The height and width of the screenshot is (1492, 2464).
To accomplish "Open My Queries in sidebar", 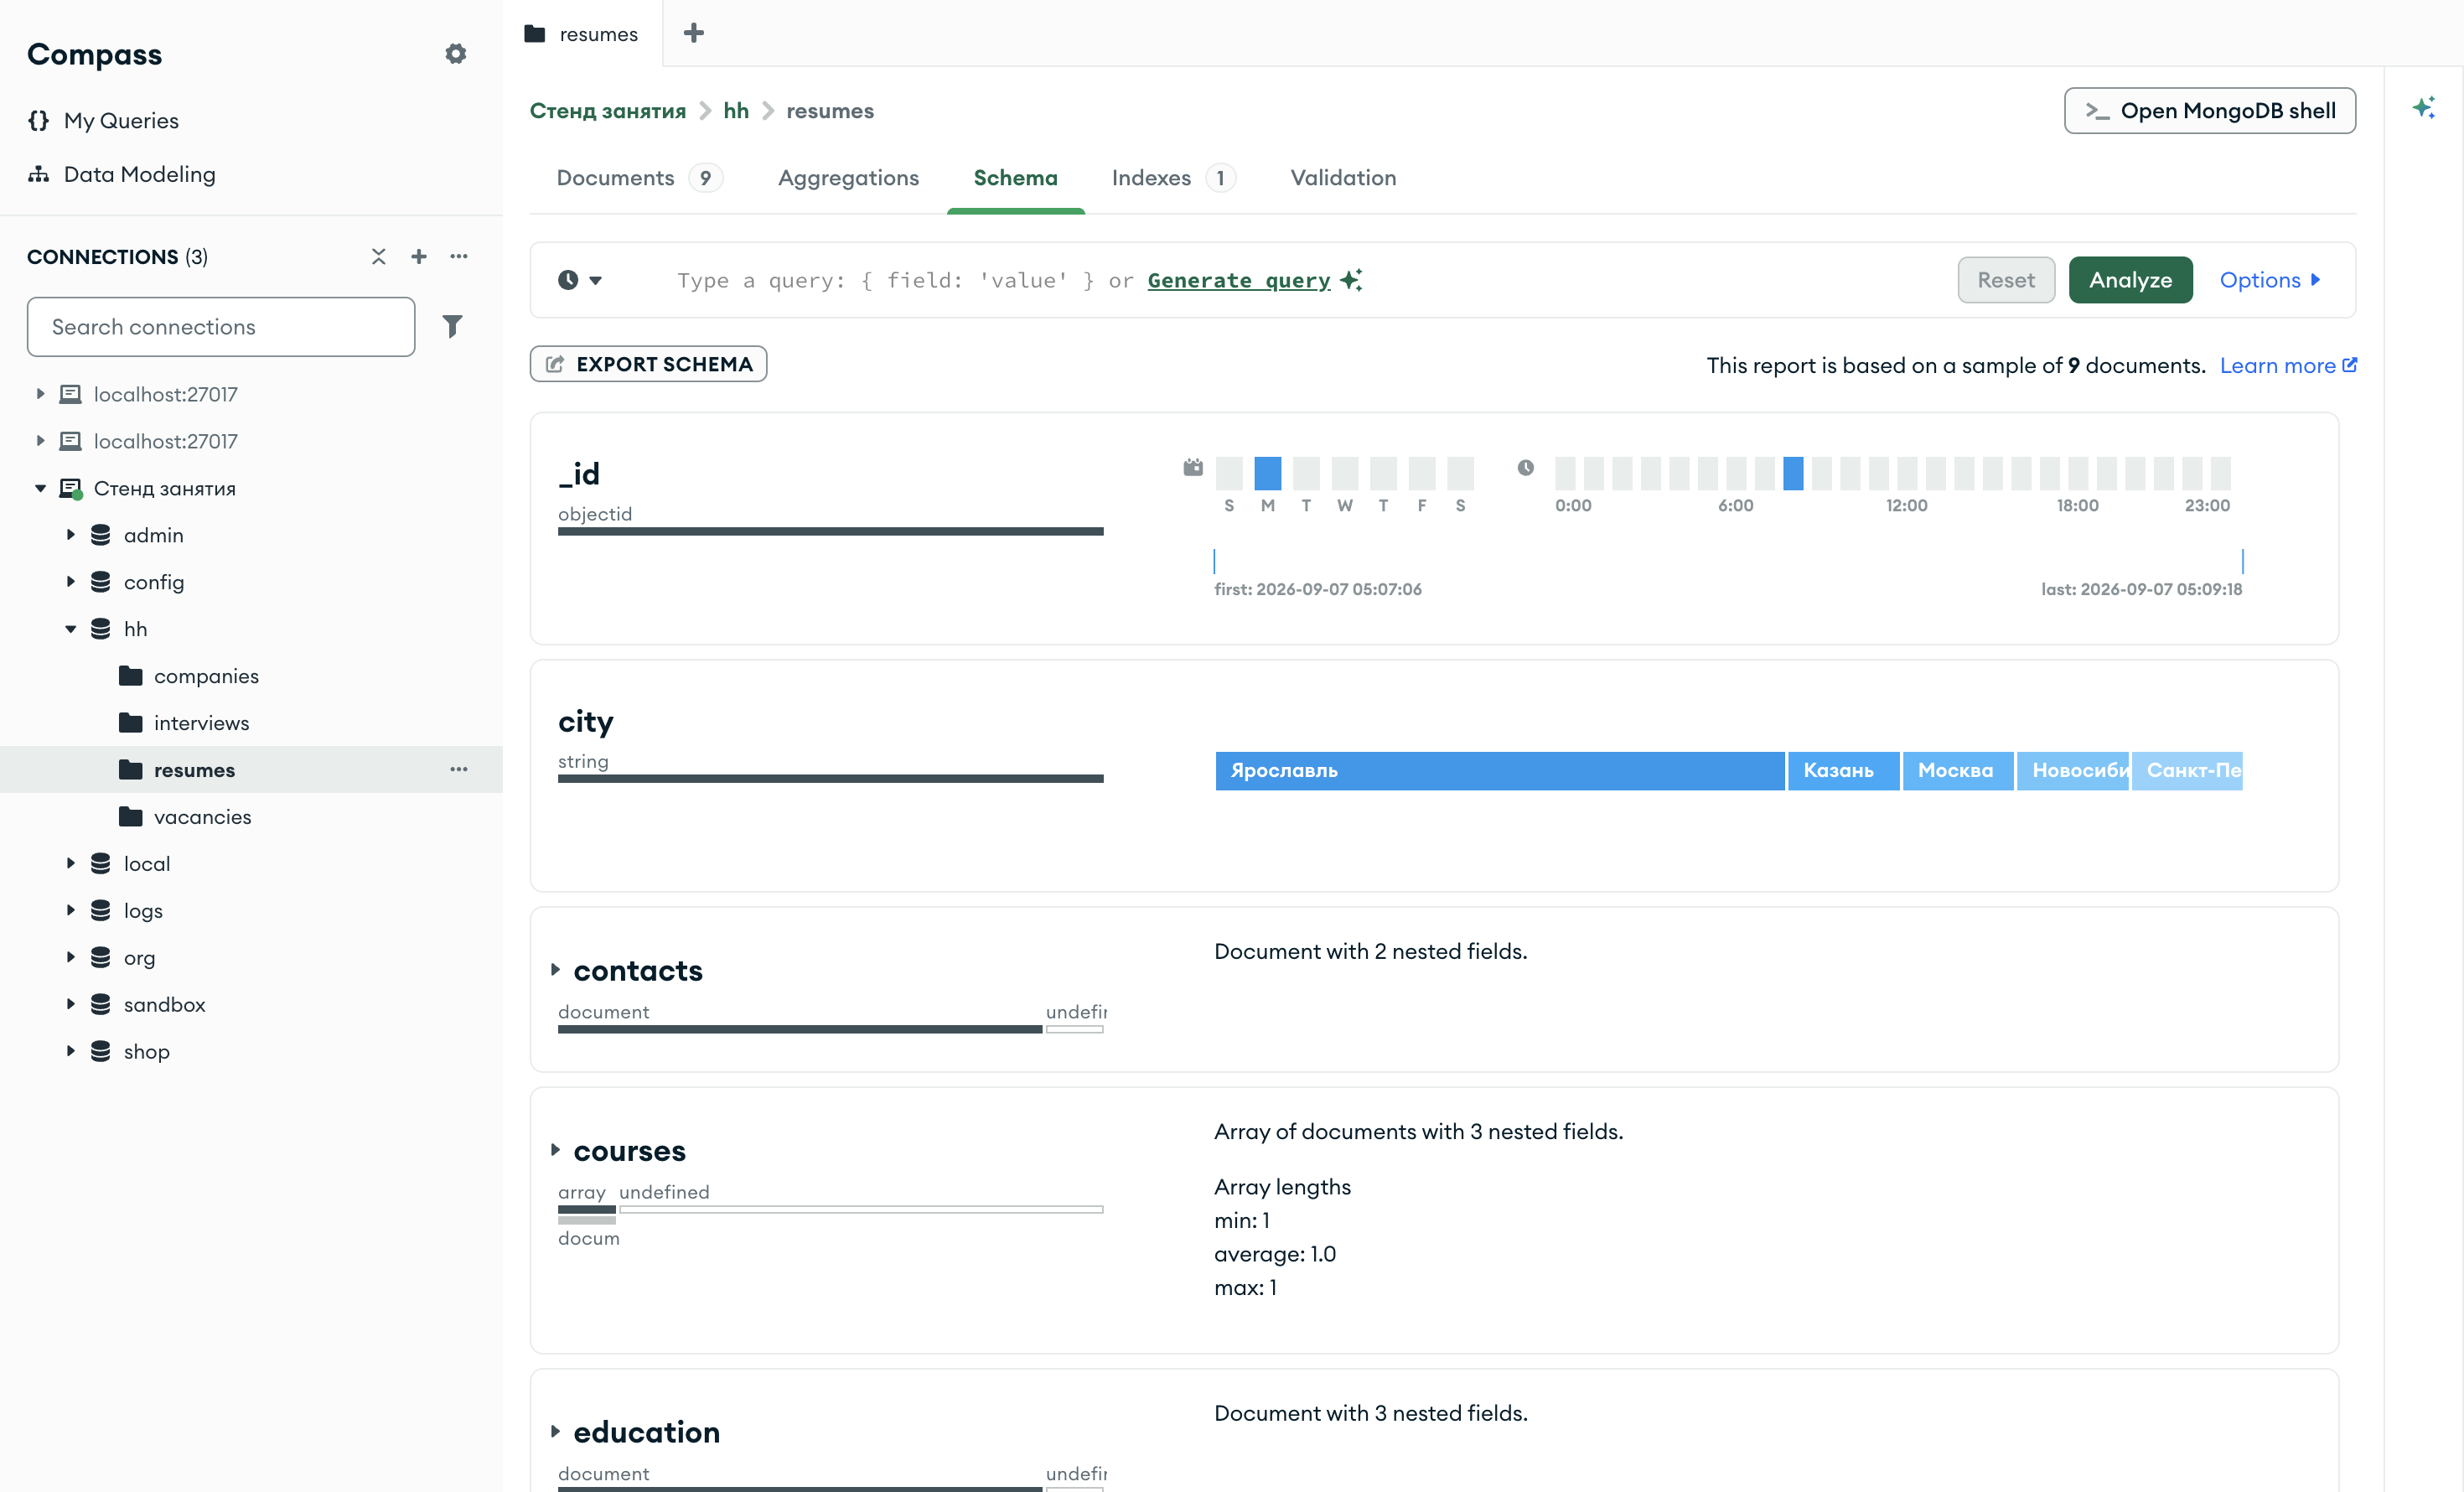I will pyautogui.click(x=103, y=120).
